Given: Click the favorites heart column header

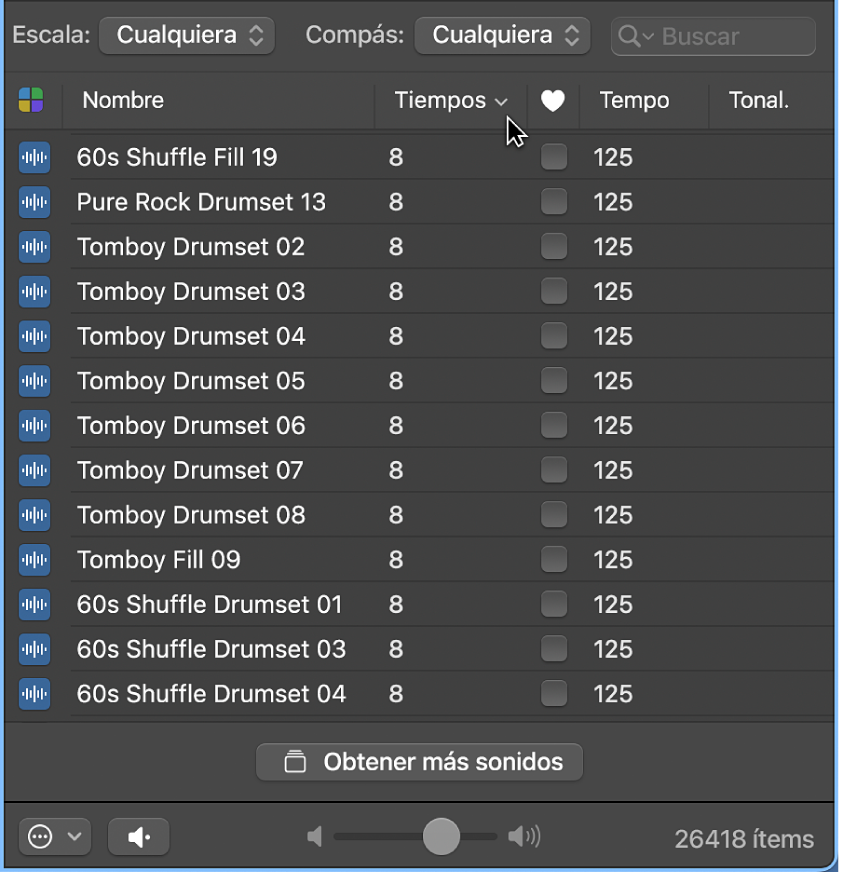Looking at the screenshot, I should point(553,100).
